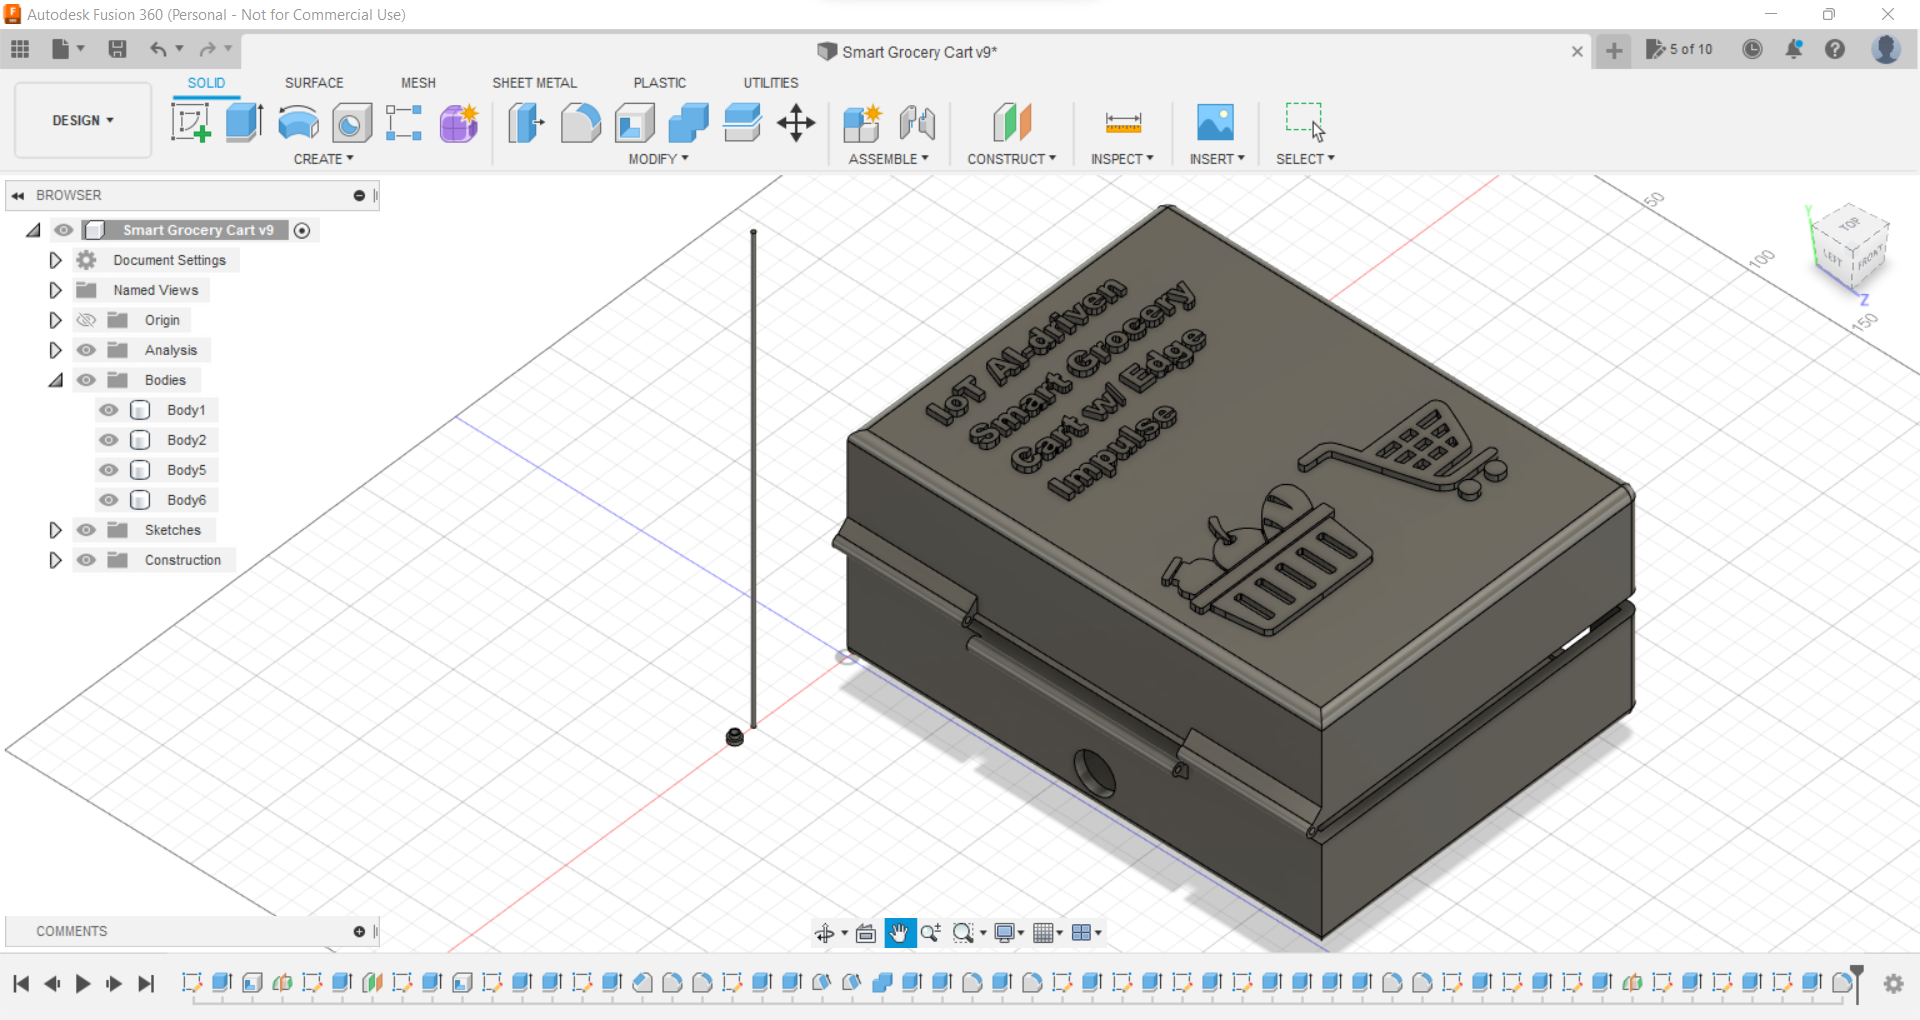Screen dimensions: 1920x1020
Task: Select the Shell tool
Action: [x=634, y=123]
